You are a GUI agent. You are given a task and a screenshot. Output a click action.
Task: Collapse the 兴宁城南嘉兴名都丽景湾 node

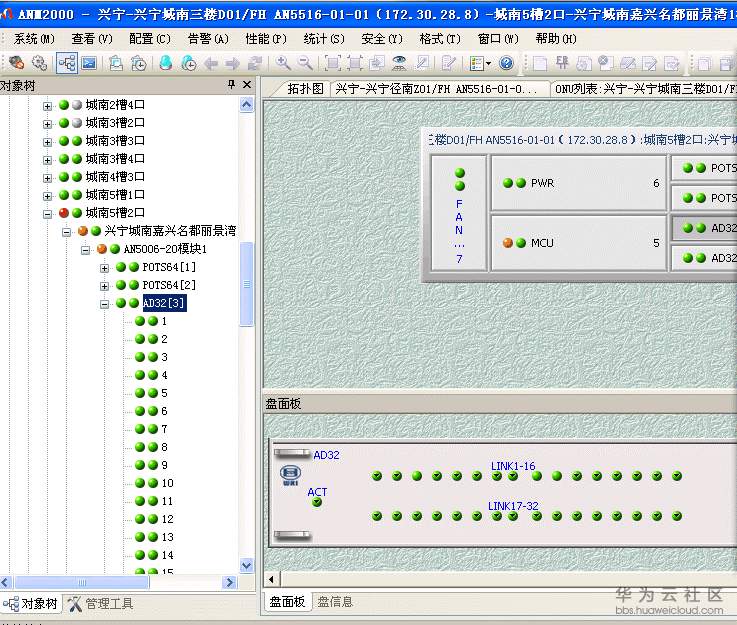[67, 232]
